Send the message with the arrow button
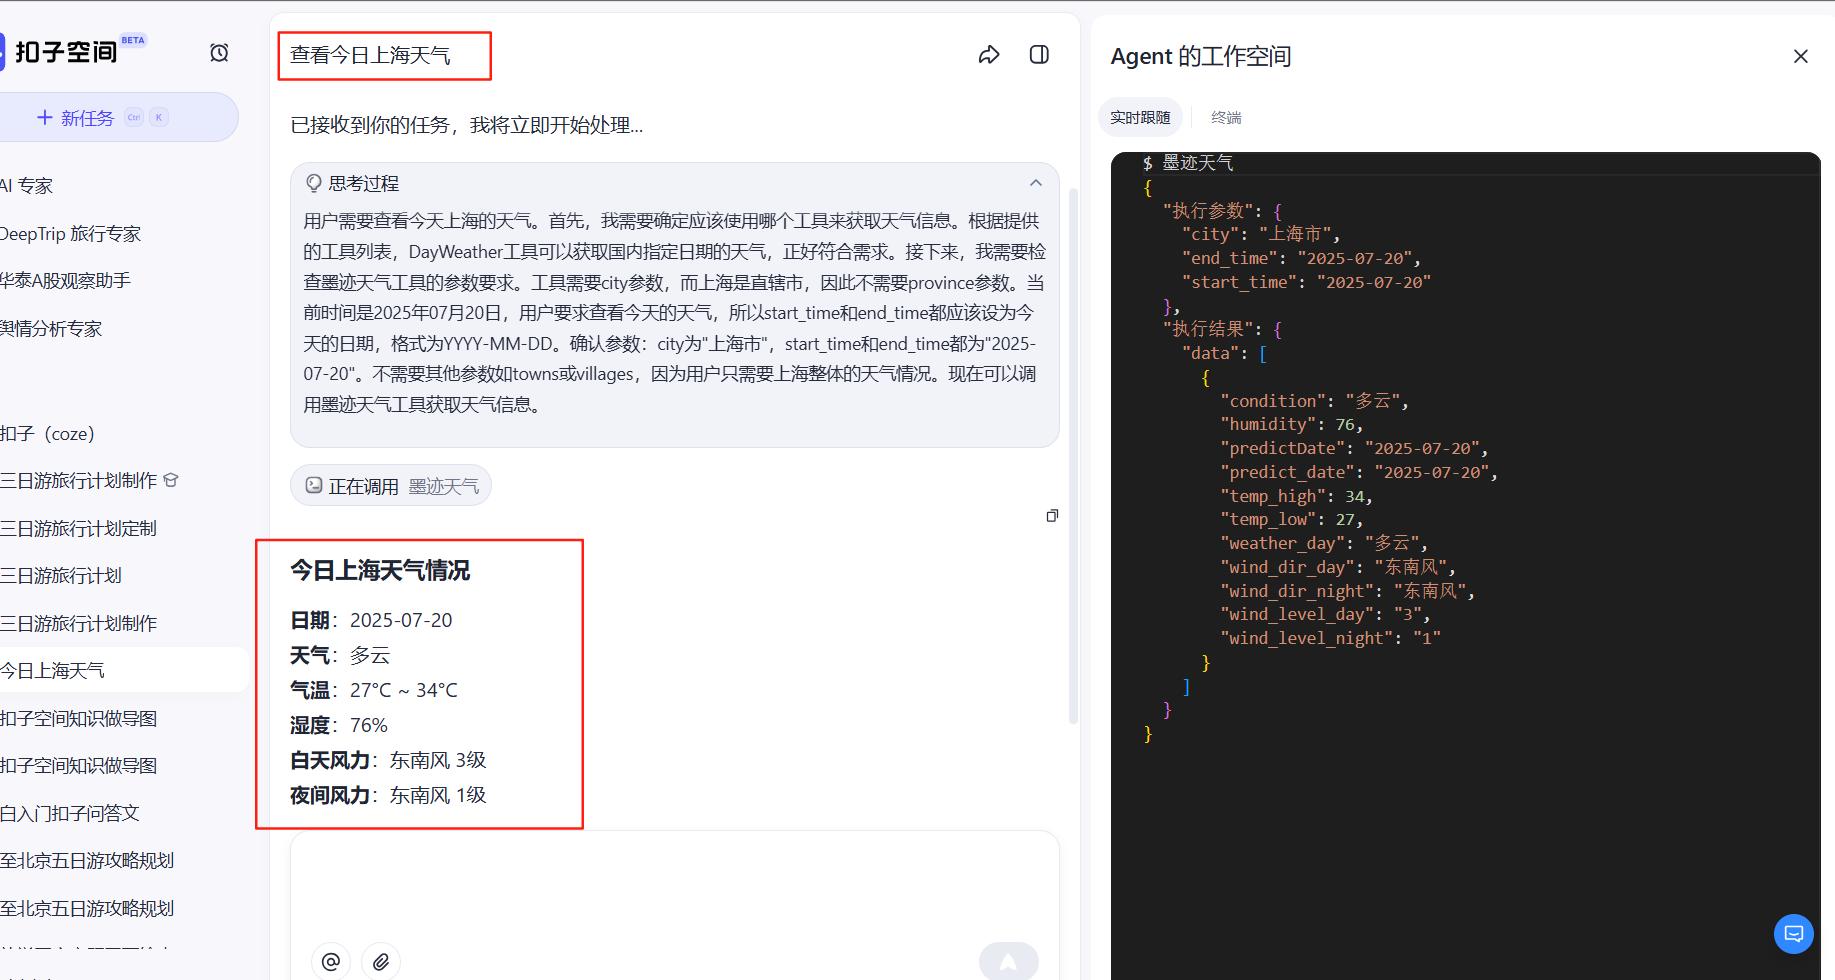This screenshot has width=1835, height=980. 1008,961
